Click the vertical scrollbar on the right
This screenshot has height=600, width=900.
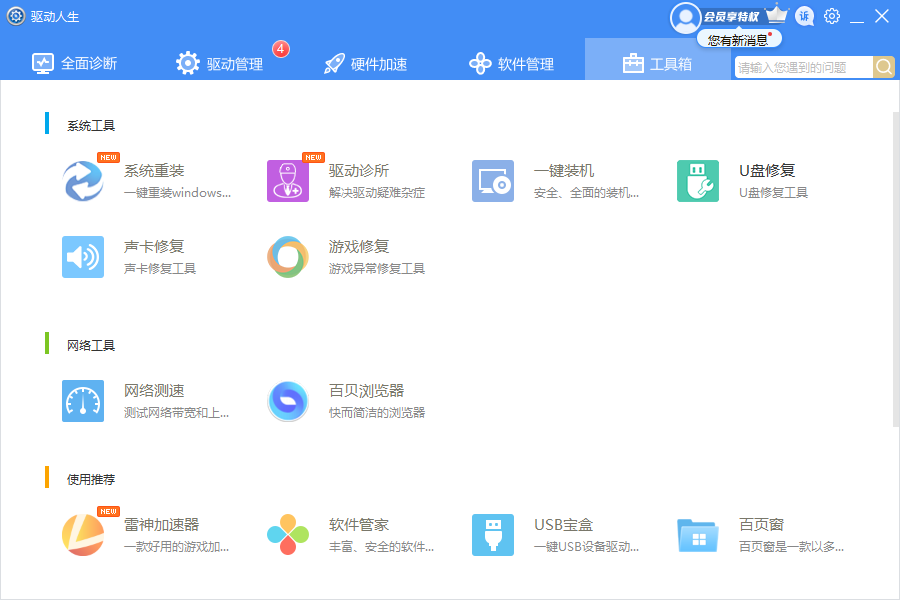[x=895, y=270]
